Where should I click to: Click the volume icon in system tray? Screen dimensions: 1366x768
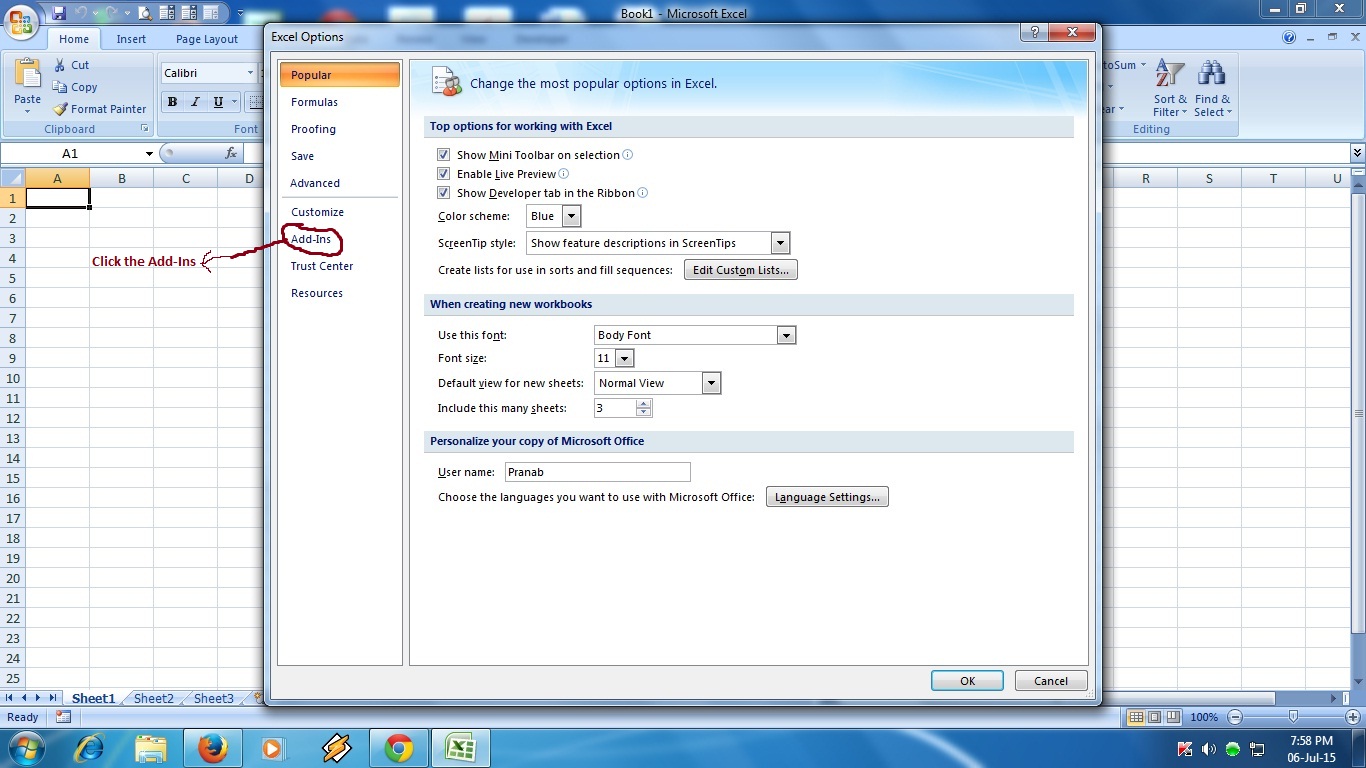[x=1209, y=749]
